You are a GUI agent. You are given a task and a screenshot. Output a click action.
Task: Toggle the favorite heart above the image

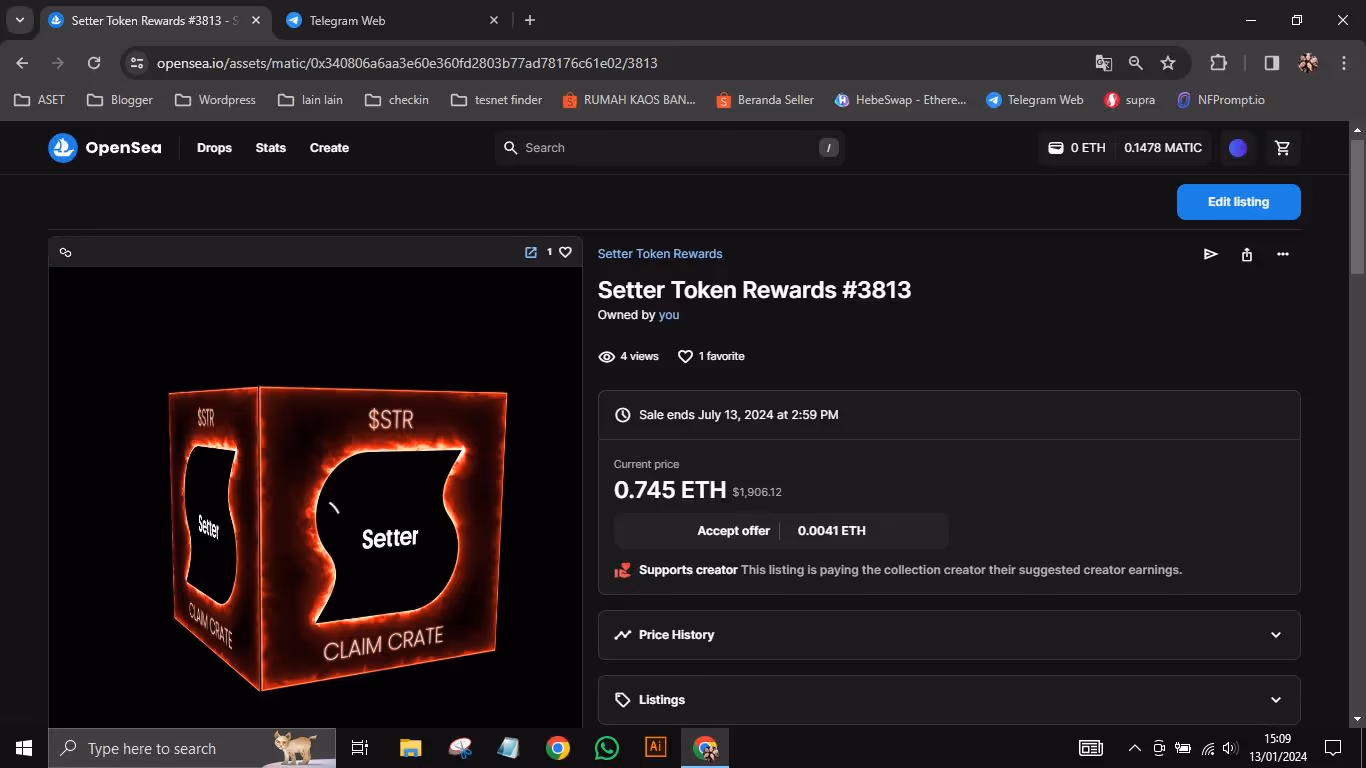pos(565,252)
